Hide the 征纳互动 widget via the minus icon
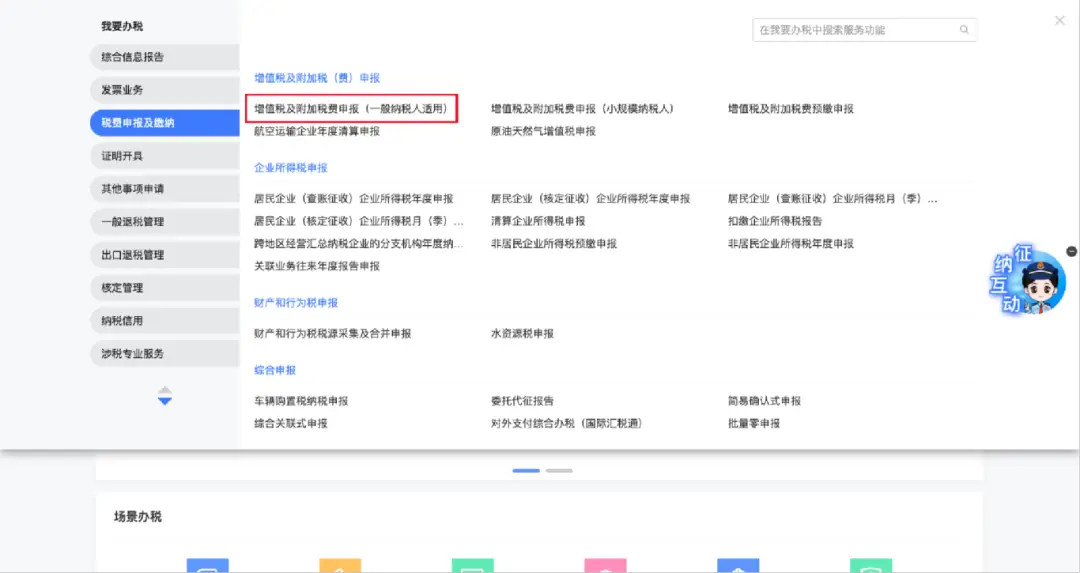 pos(1072,251)
